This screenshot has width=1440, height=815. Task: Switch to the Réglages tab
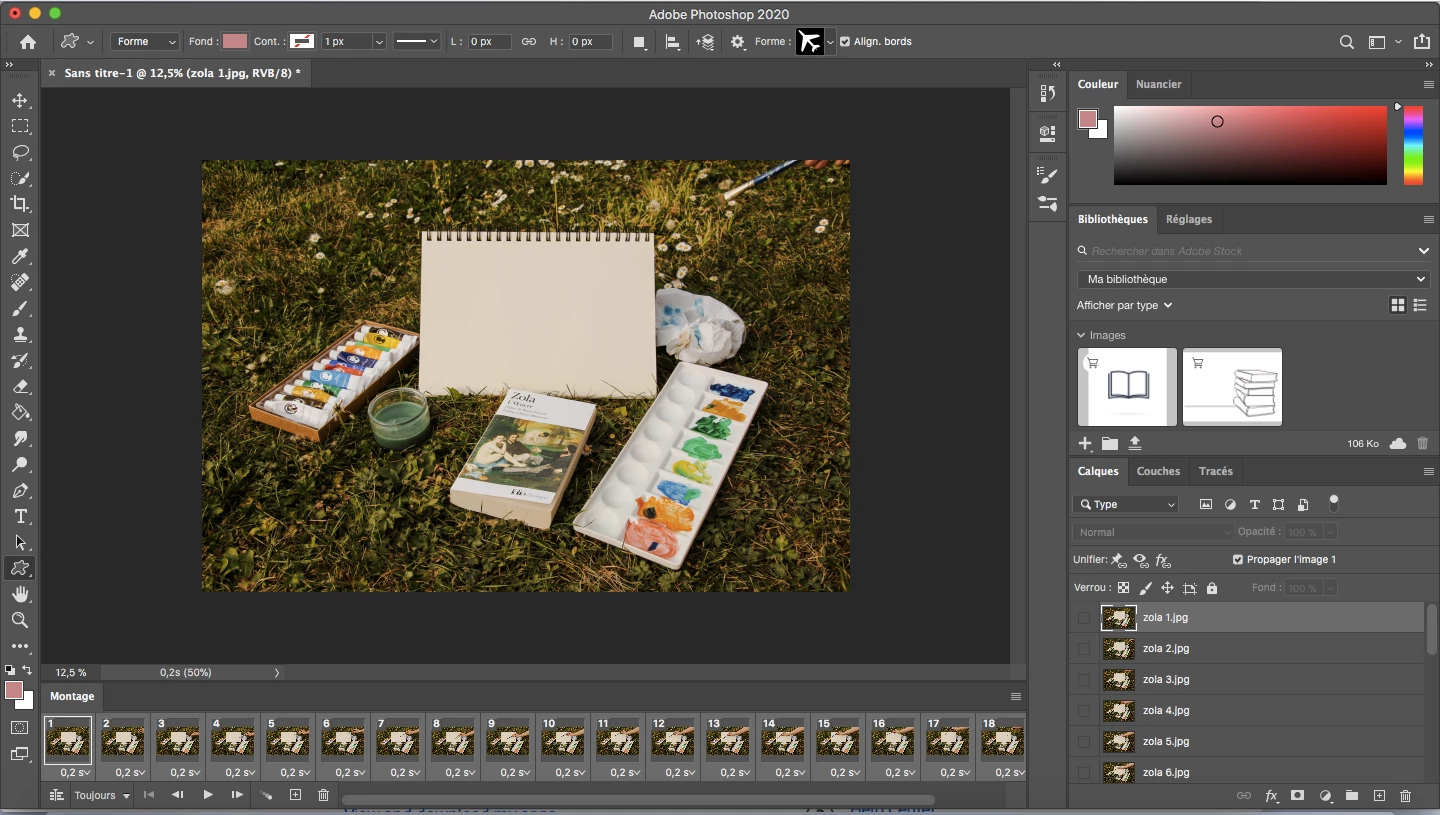click(x=1188, y=220)
